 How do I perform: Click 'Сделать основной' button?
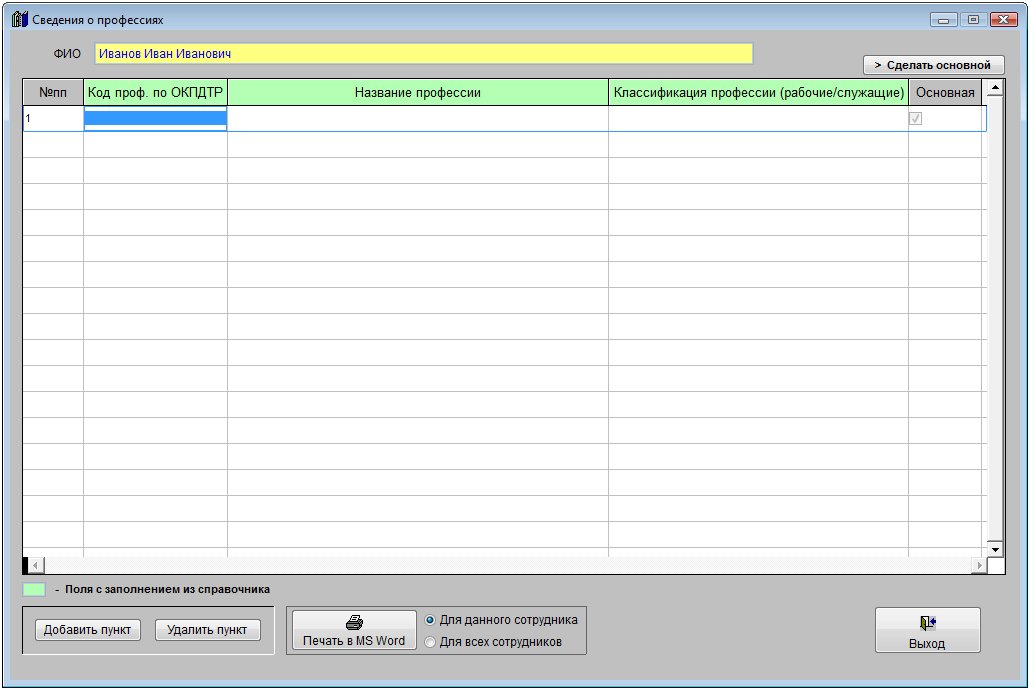pyautogui.click(x=933, y=65)
